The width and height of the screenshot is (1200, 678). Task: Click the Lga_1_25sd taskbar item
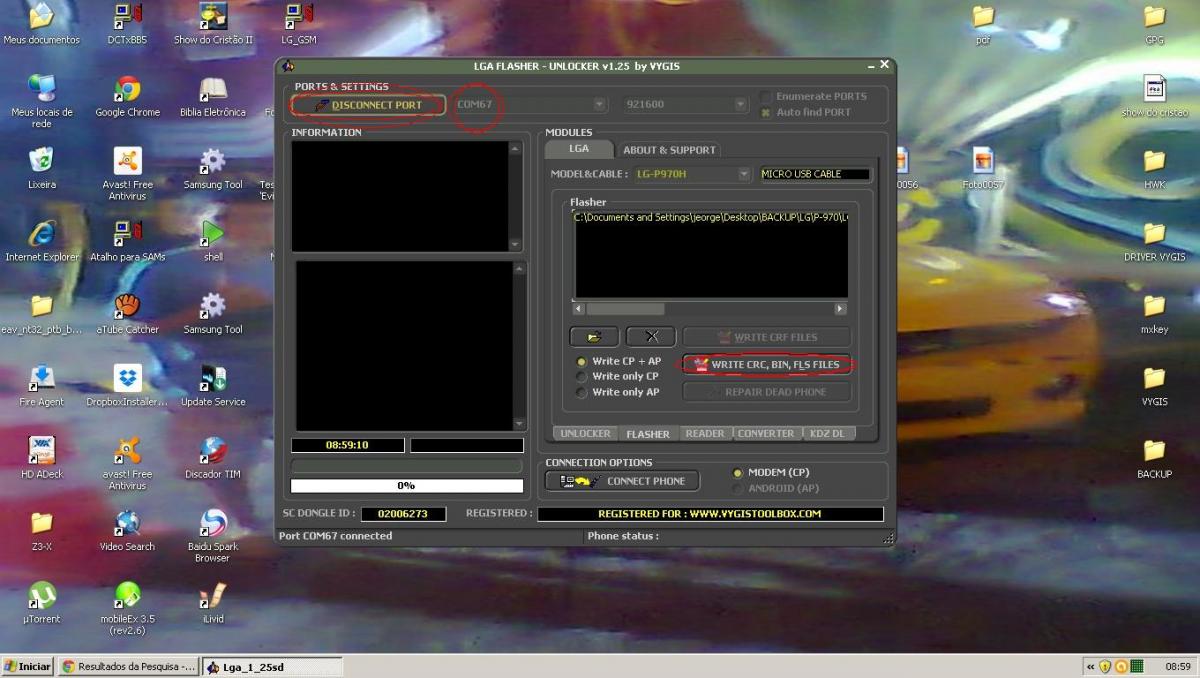(x=272, y=666)
